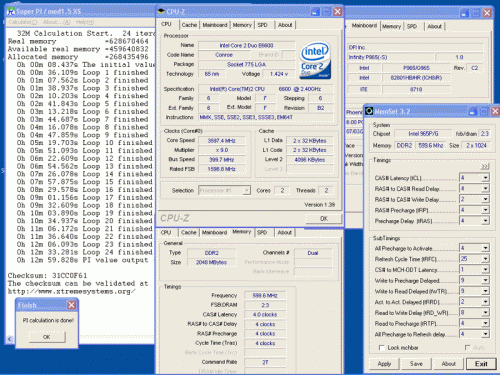Image resolution: width=500 pixels, height=375 pixels.
Task: Click the Channels # value Dual
Action: [313, 253]
